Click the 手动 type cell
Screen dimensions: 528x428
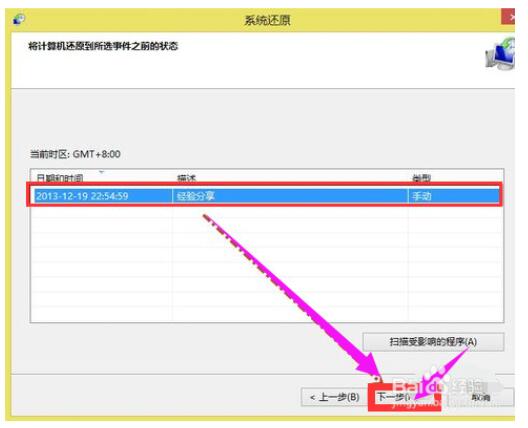coord(422,196)
